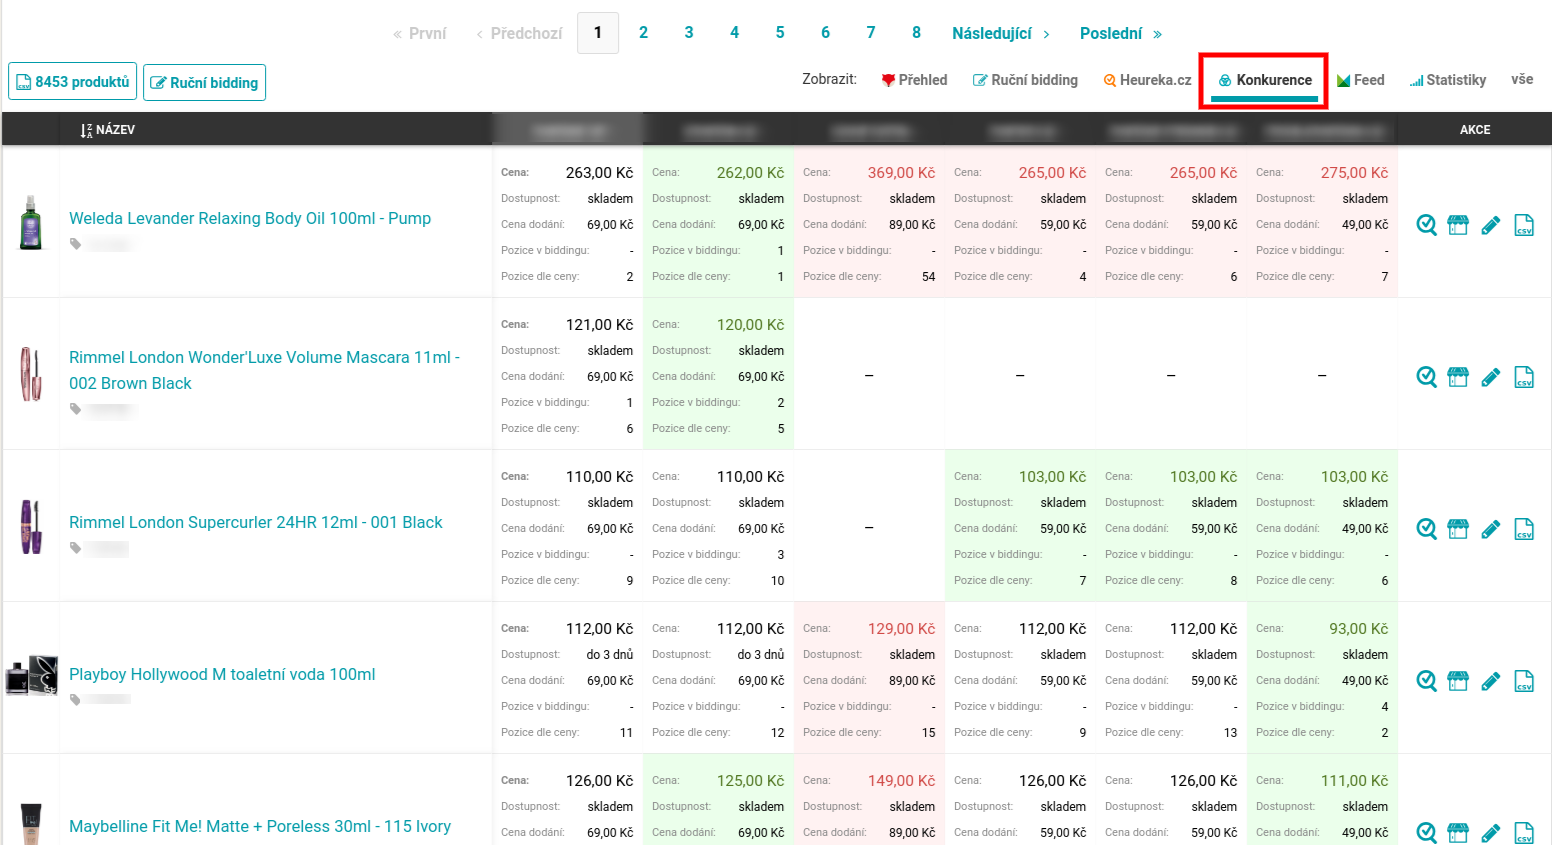Screen dimensions: 1552x845
Task: Click the 8453 produktů export button
Action: (73, 82)
